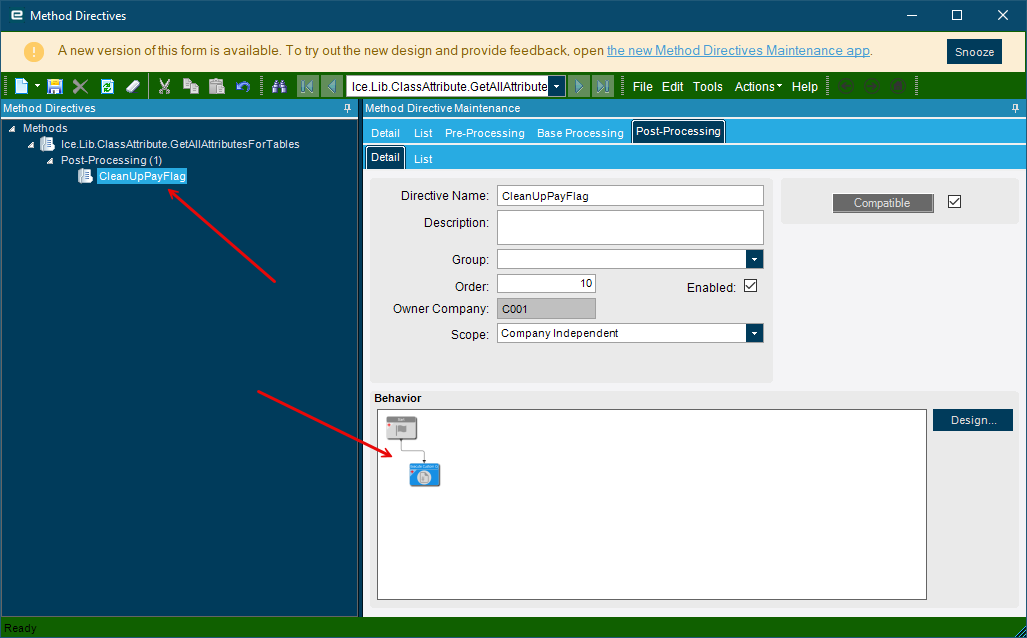Click the warning exclamation icon in banner
This screenshot has height=638, width=1027.
tap(34, 51)
